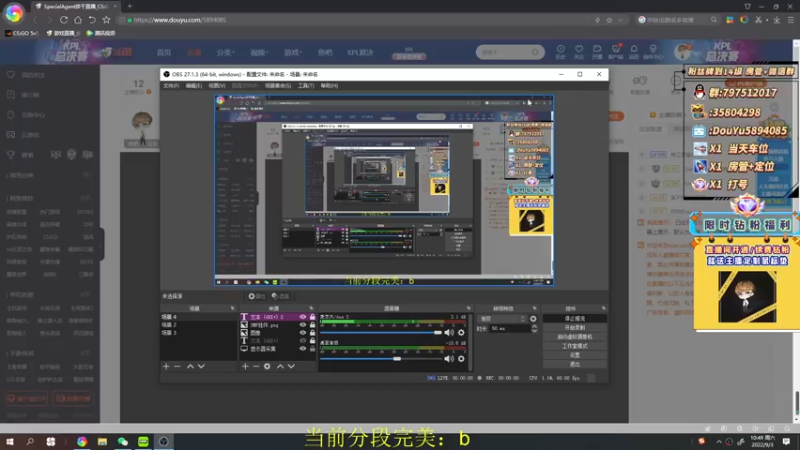Select 场景 2 in scenes list
Viewport: 800px width, 450px height.
click(169, 325)
